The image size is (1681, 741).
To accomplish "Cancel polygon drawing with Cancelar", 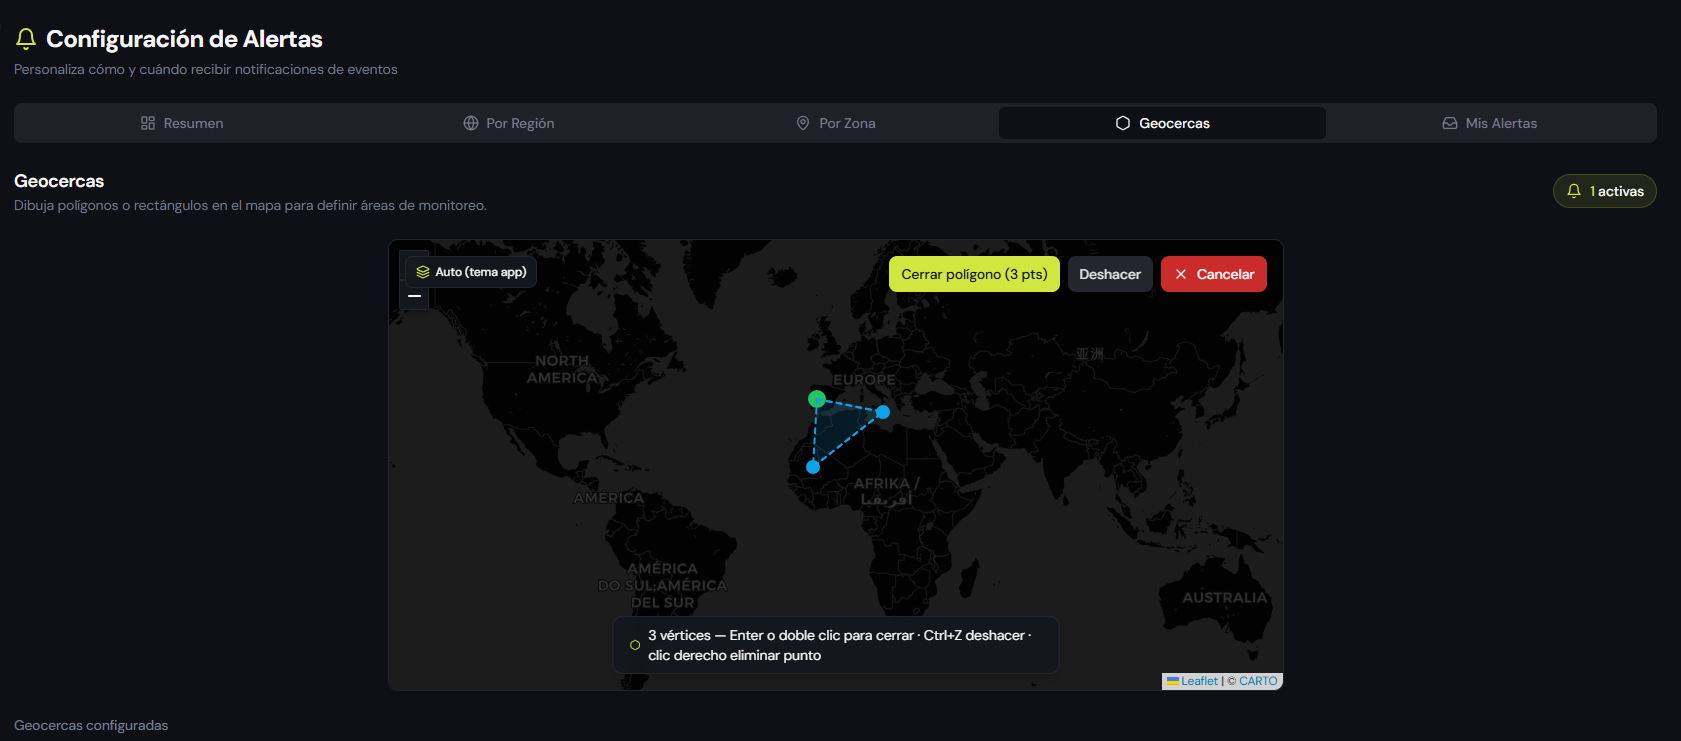I will pyautogui.click(x=1214, y=274).
